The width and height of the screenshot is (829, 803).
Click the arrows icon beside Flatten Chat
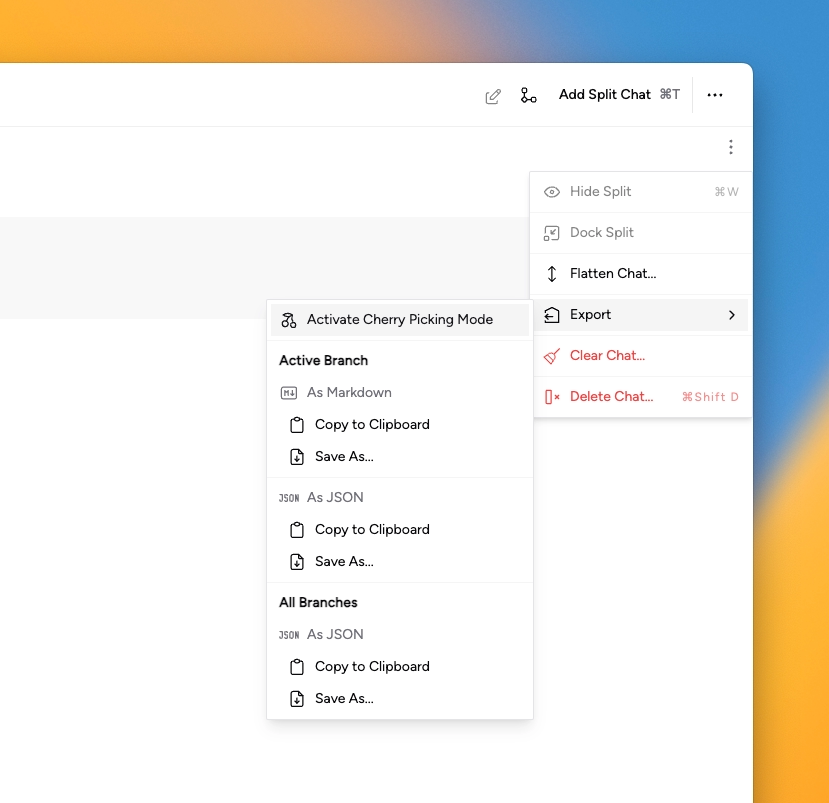(x=551, y=273)
